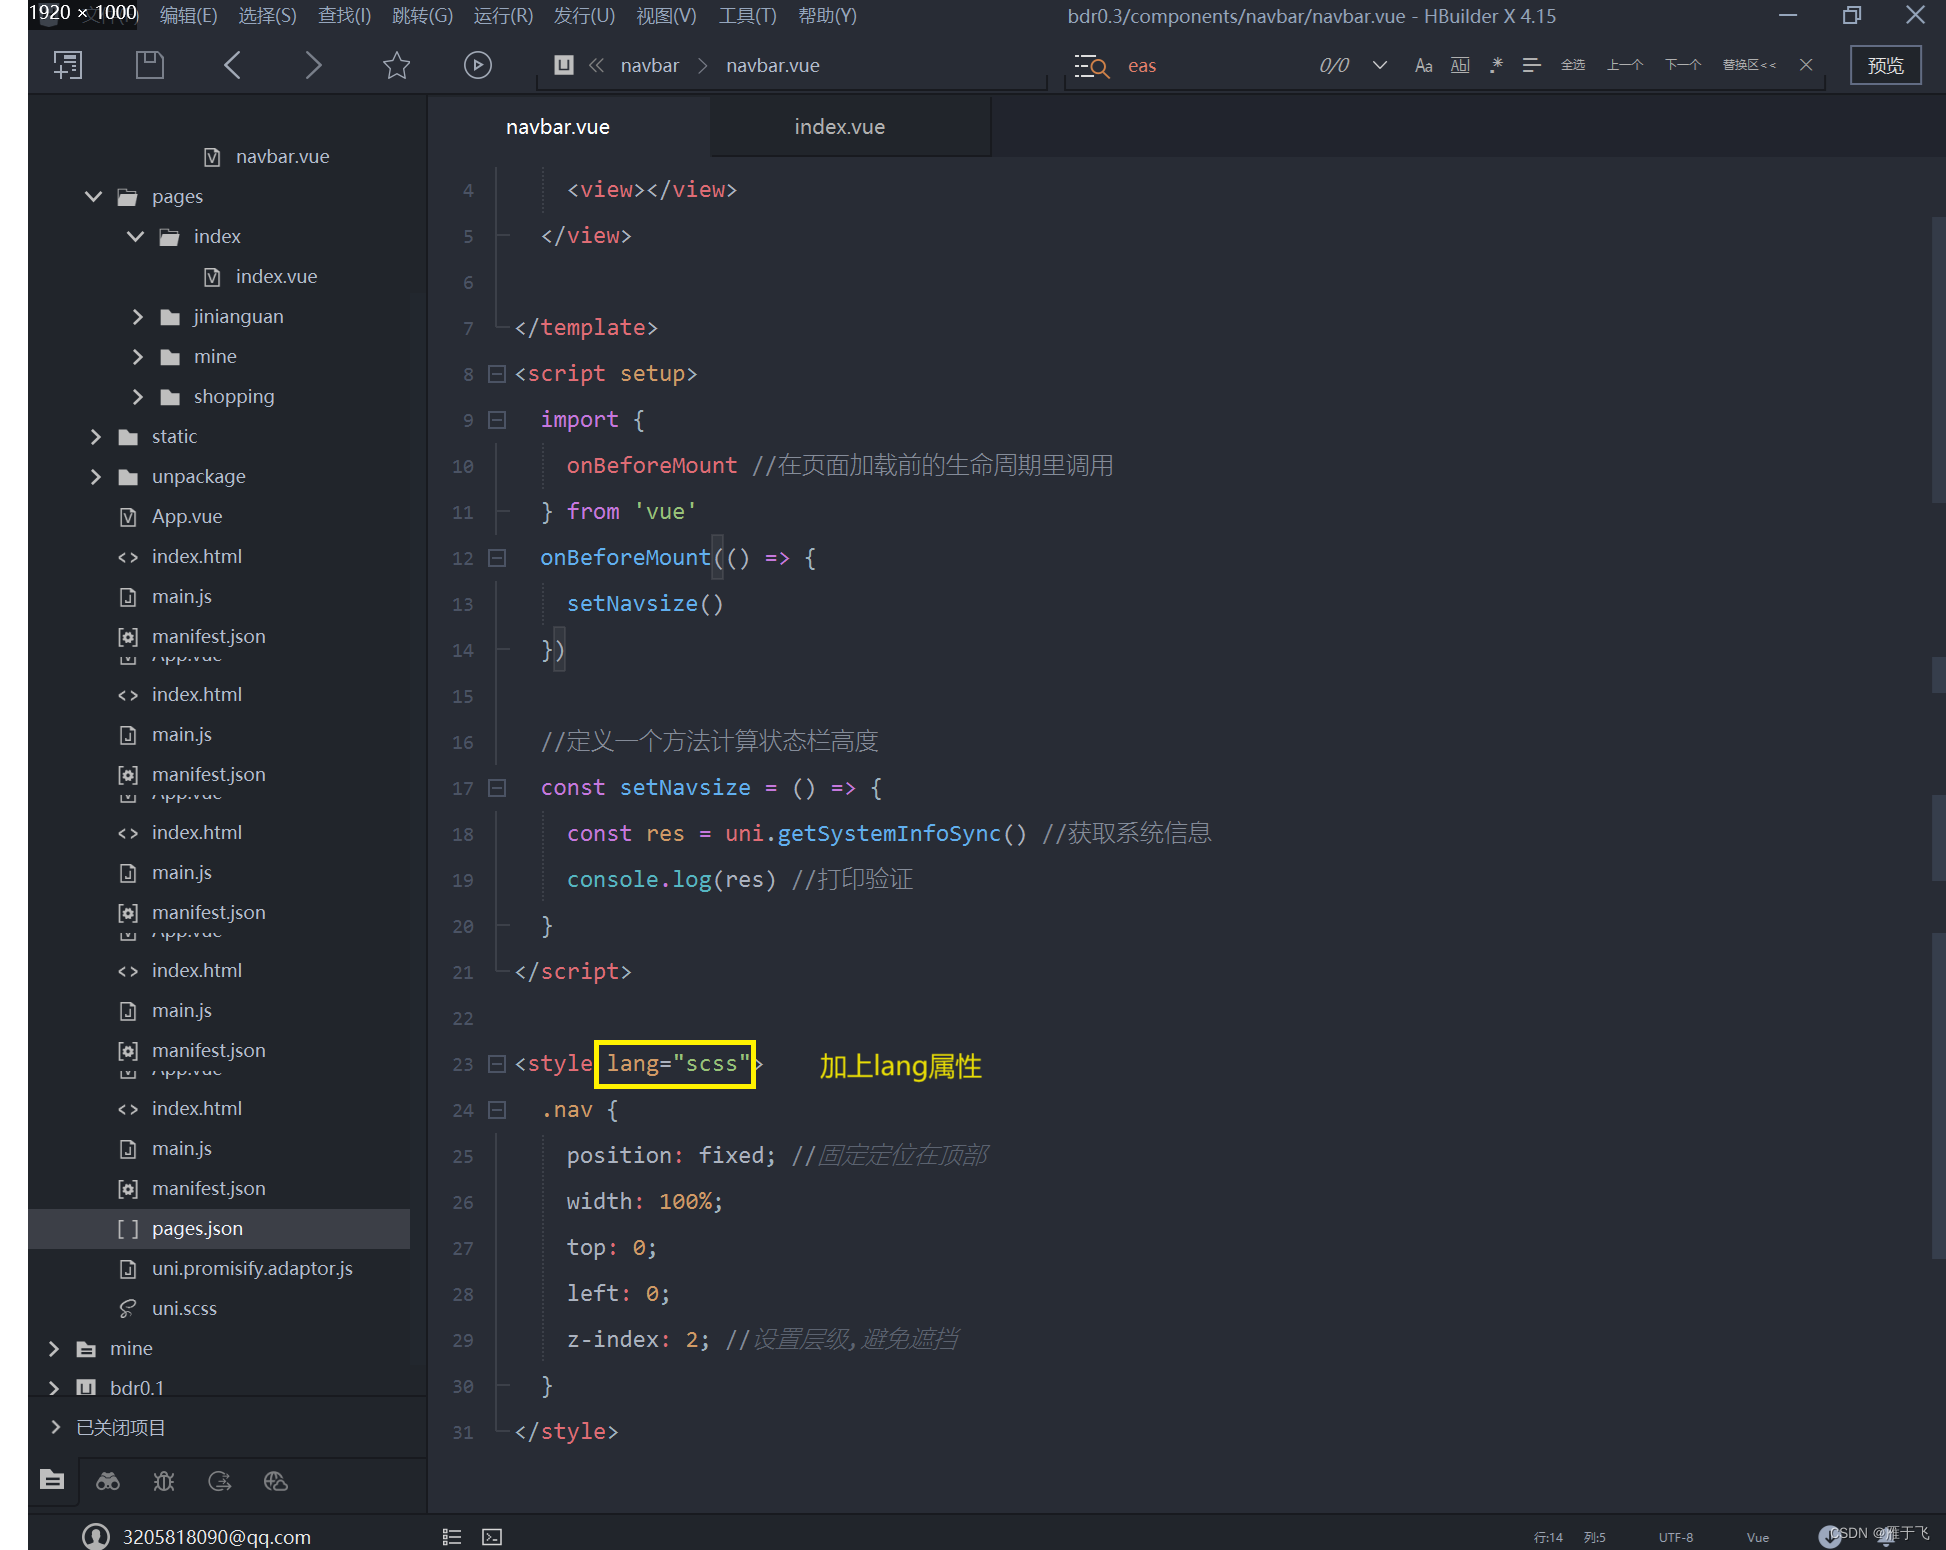Screen dimensions: 1946x1550
Task: Click the breadcrumb double-chevron icon
Action: coord(597,65)
